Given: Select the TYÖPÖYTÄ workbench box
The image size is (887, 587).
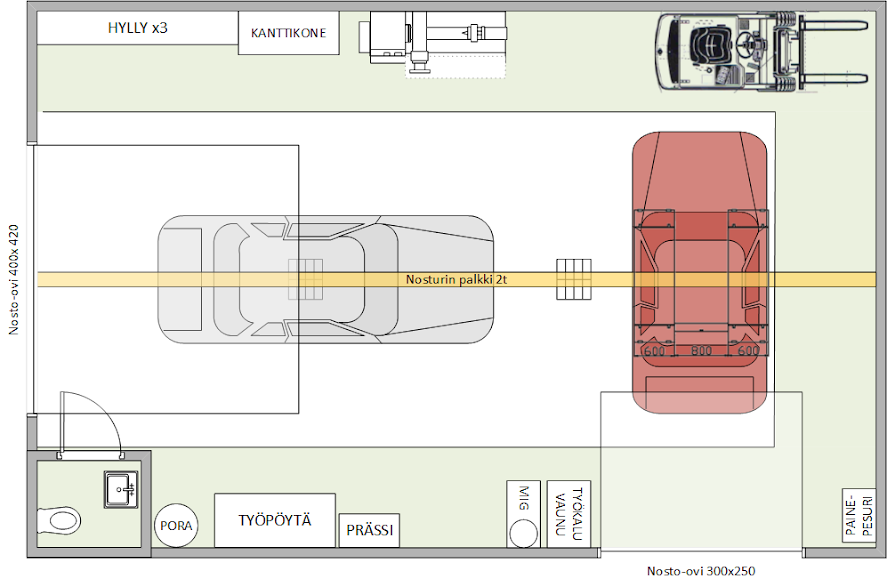Looking at the screenshot, I should (275, 520).
